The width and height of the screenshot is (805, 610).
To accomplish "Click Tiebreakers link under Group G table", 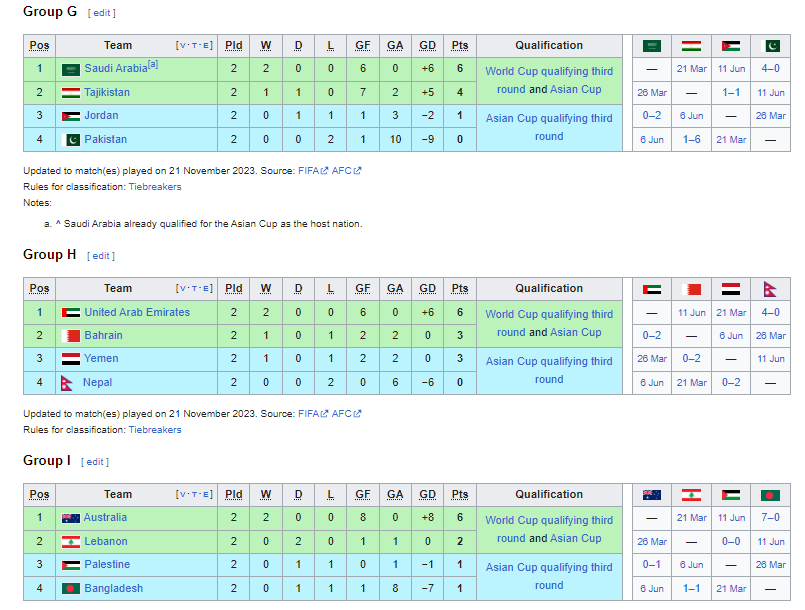I will pyautogui.click(x=155, y=187).
